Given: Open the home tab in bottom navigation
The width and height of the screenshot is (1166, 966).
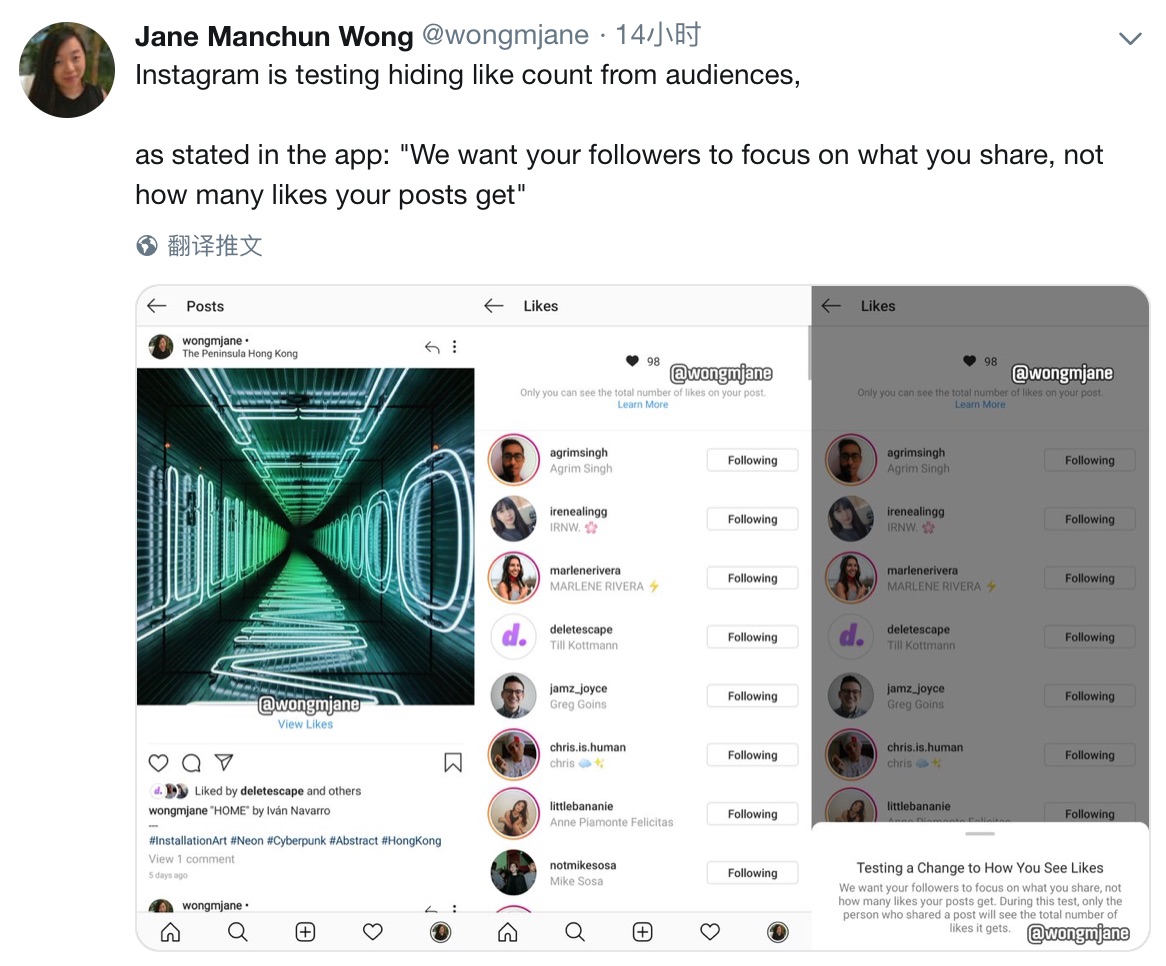Looking at the screenshot, I should pos(171,932).
